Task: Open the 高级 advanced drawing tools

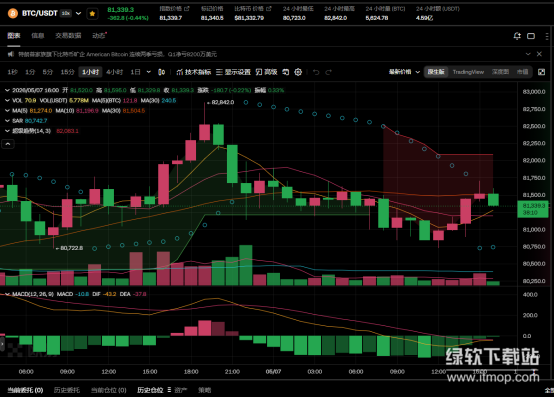Action: point(266,72)
